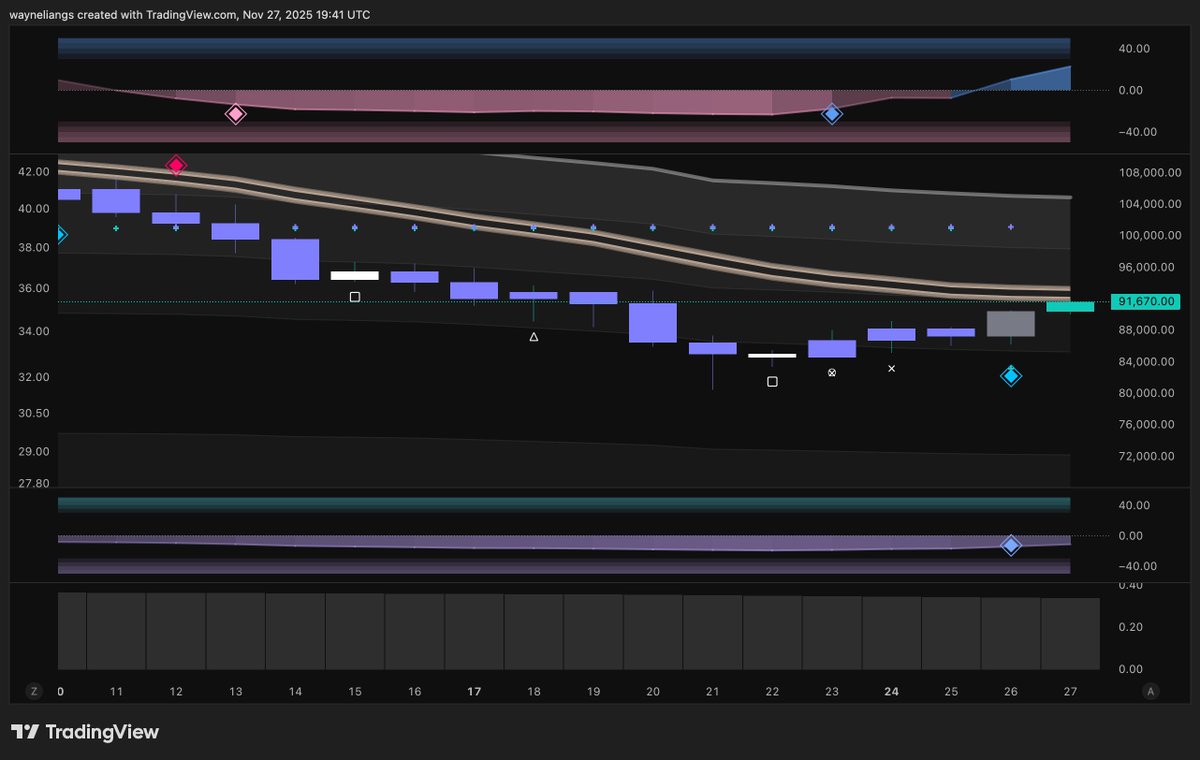Click the 13 date label on time axis
Screen dimensions: 1200x760
[235, 691]
